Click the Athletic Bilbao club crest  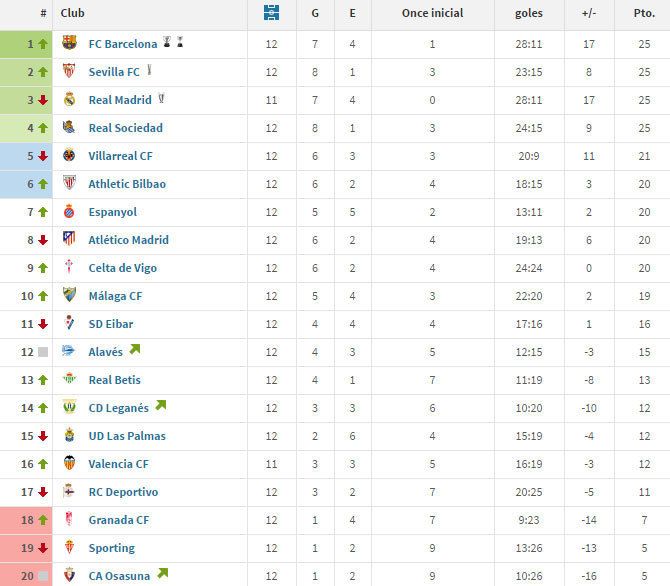click(x=69, y=184)
